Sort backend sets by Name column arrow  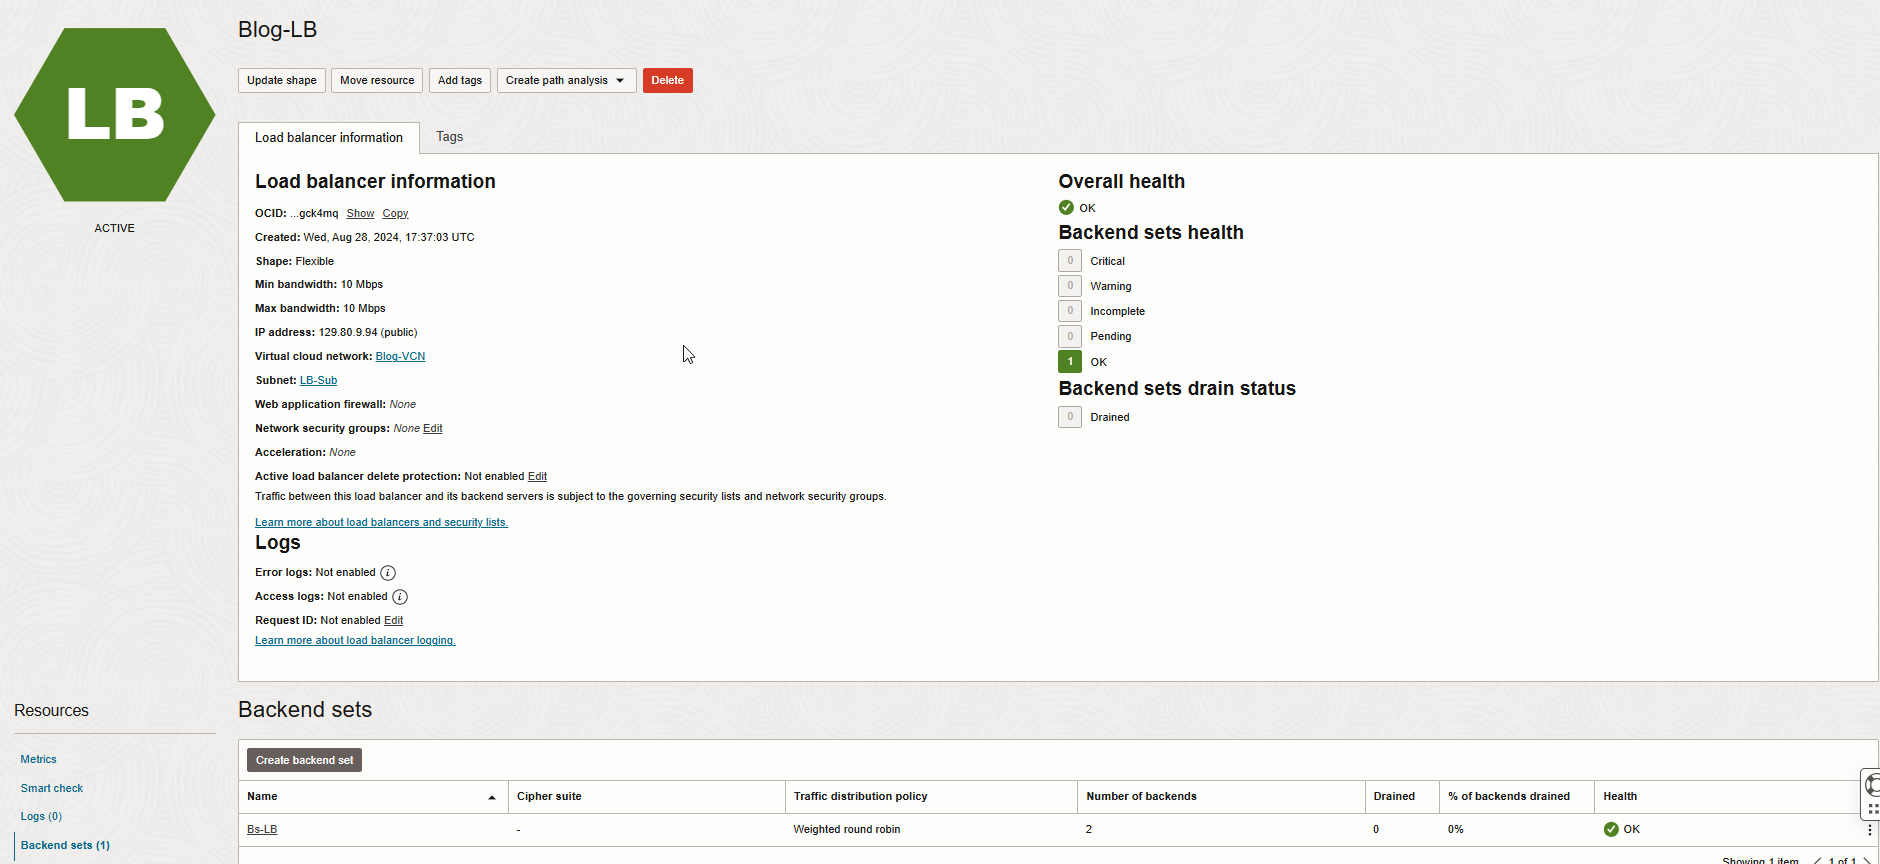coord(491,797)
